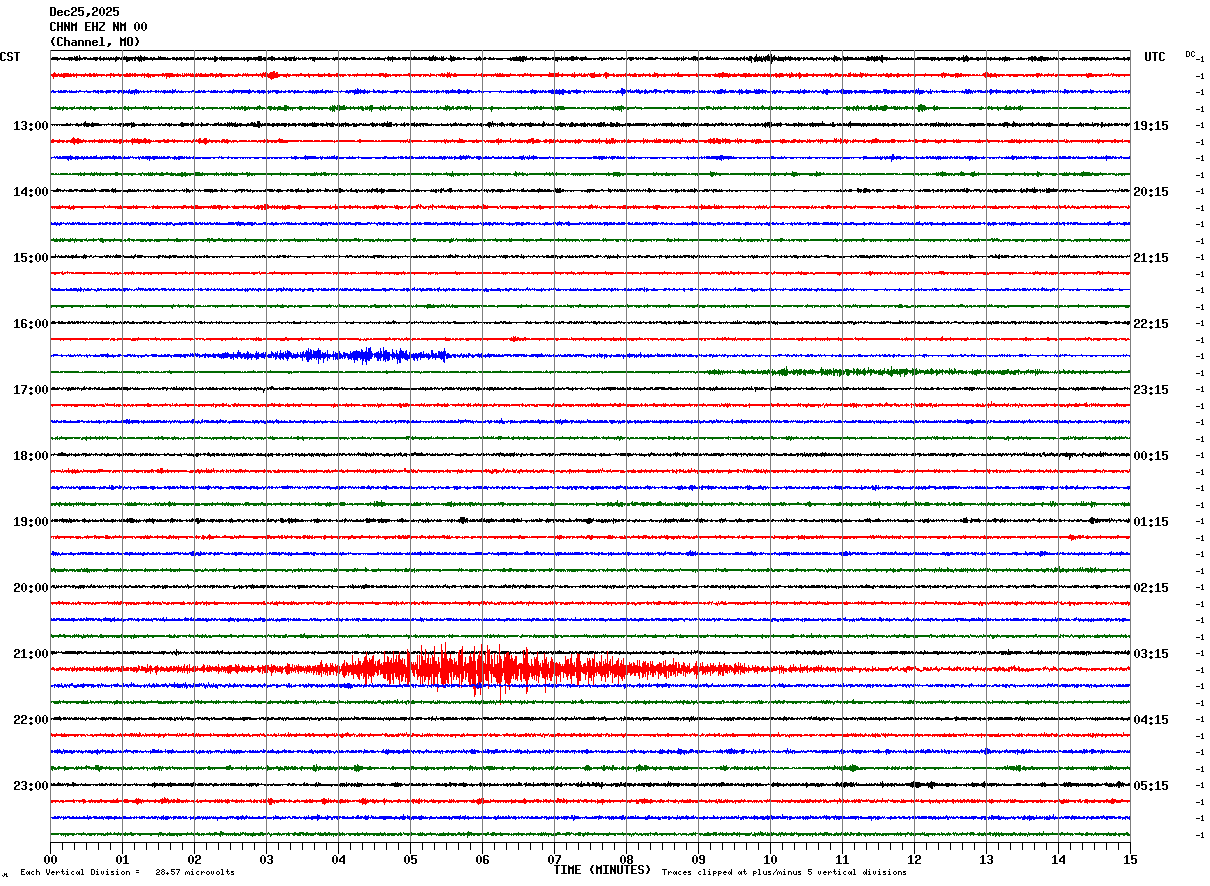The height and width of the screenshot is (886, 1210).
Task: Select the 18:00 CST time label
Action: pyautogui.click(x=31, y=456)
